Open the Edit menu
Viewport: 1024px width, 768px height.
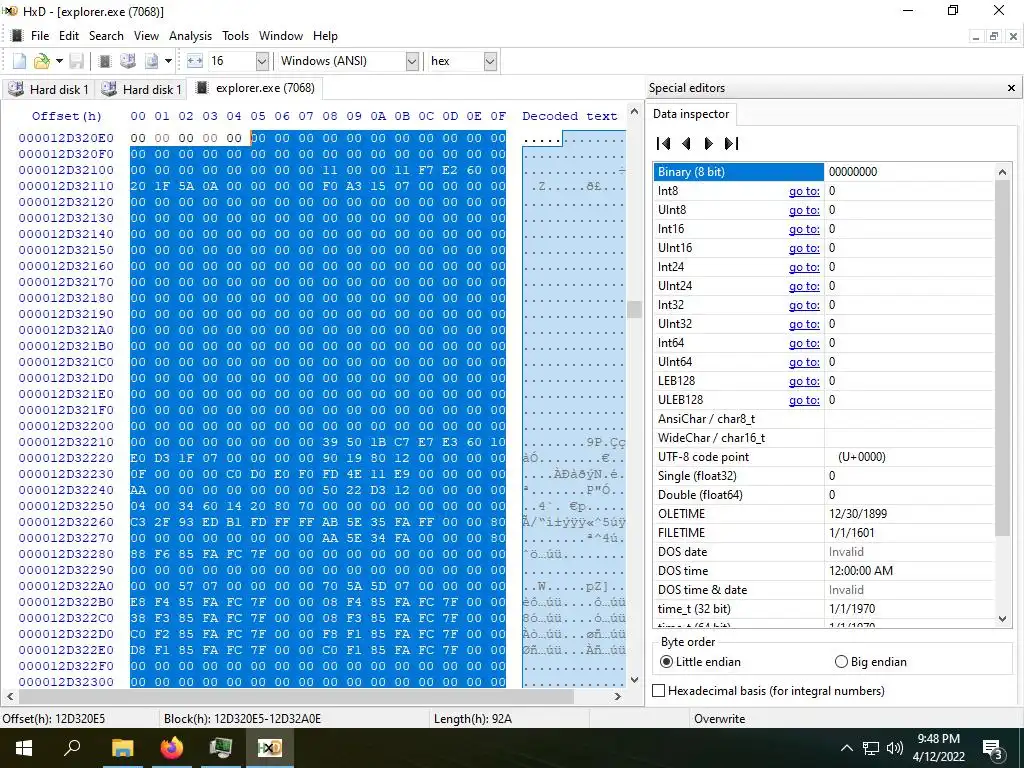[69, 36]
